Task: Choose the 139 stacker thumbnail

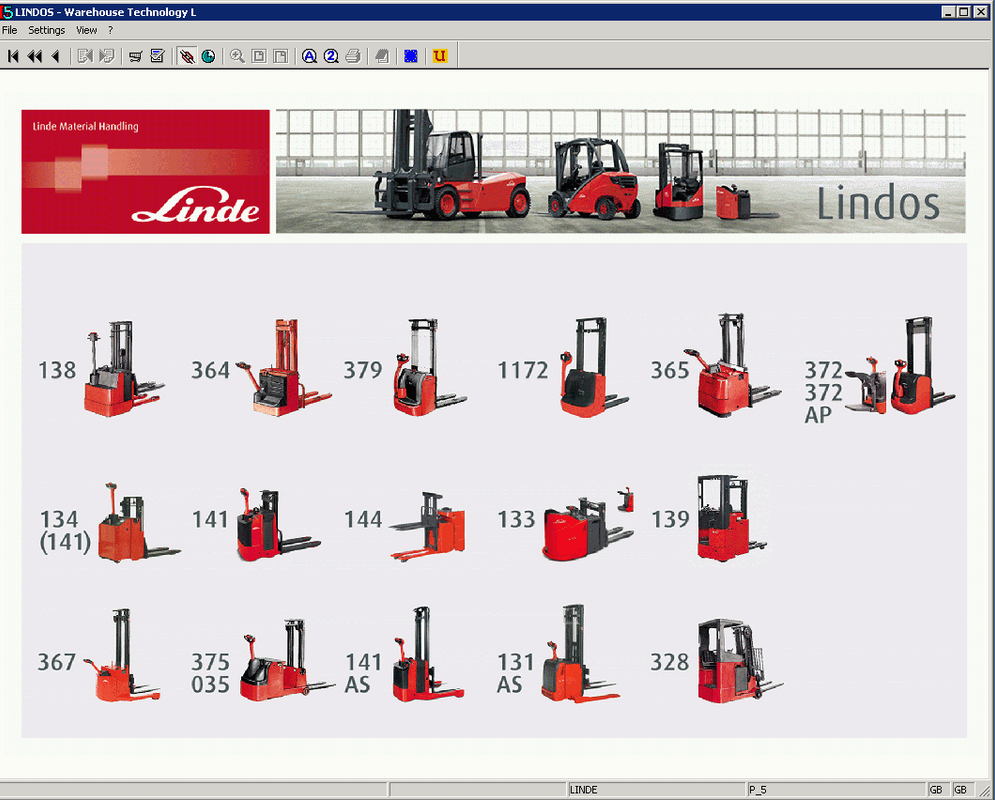Action: pos(731,518)
